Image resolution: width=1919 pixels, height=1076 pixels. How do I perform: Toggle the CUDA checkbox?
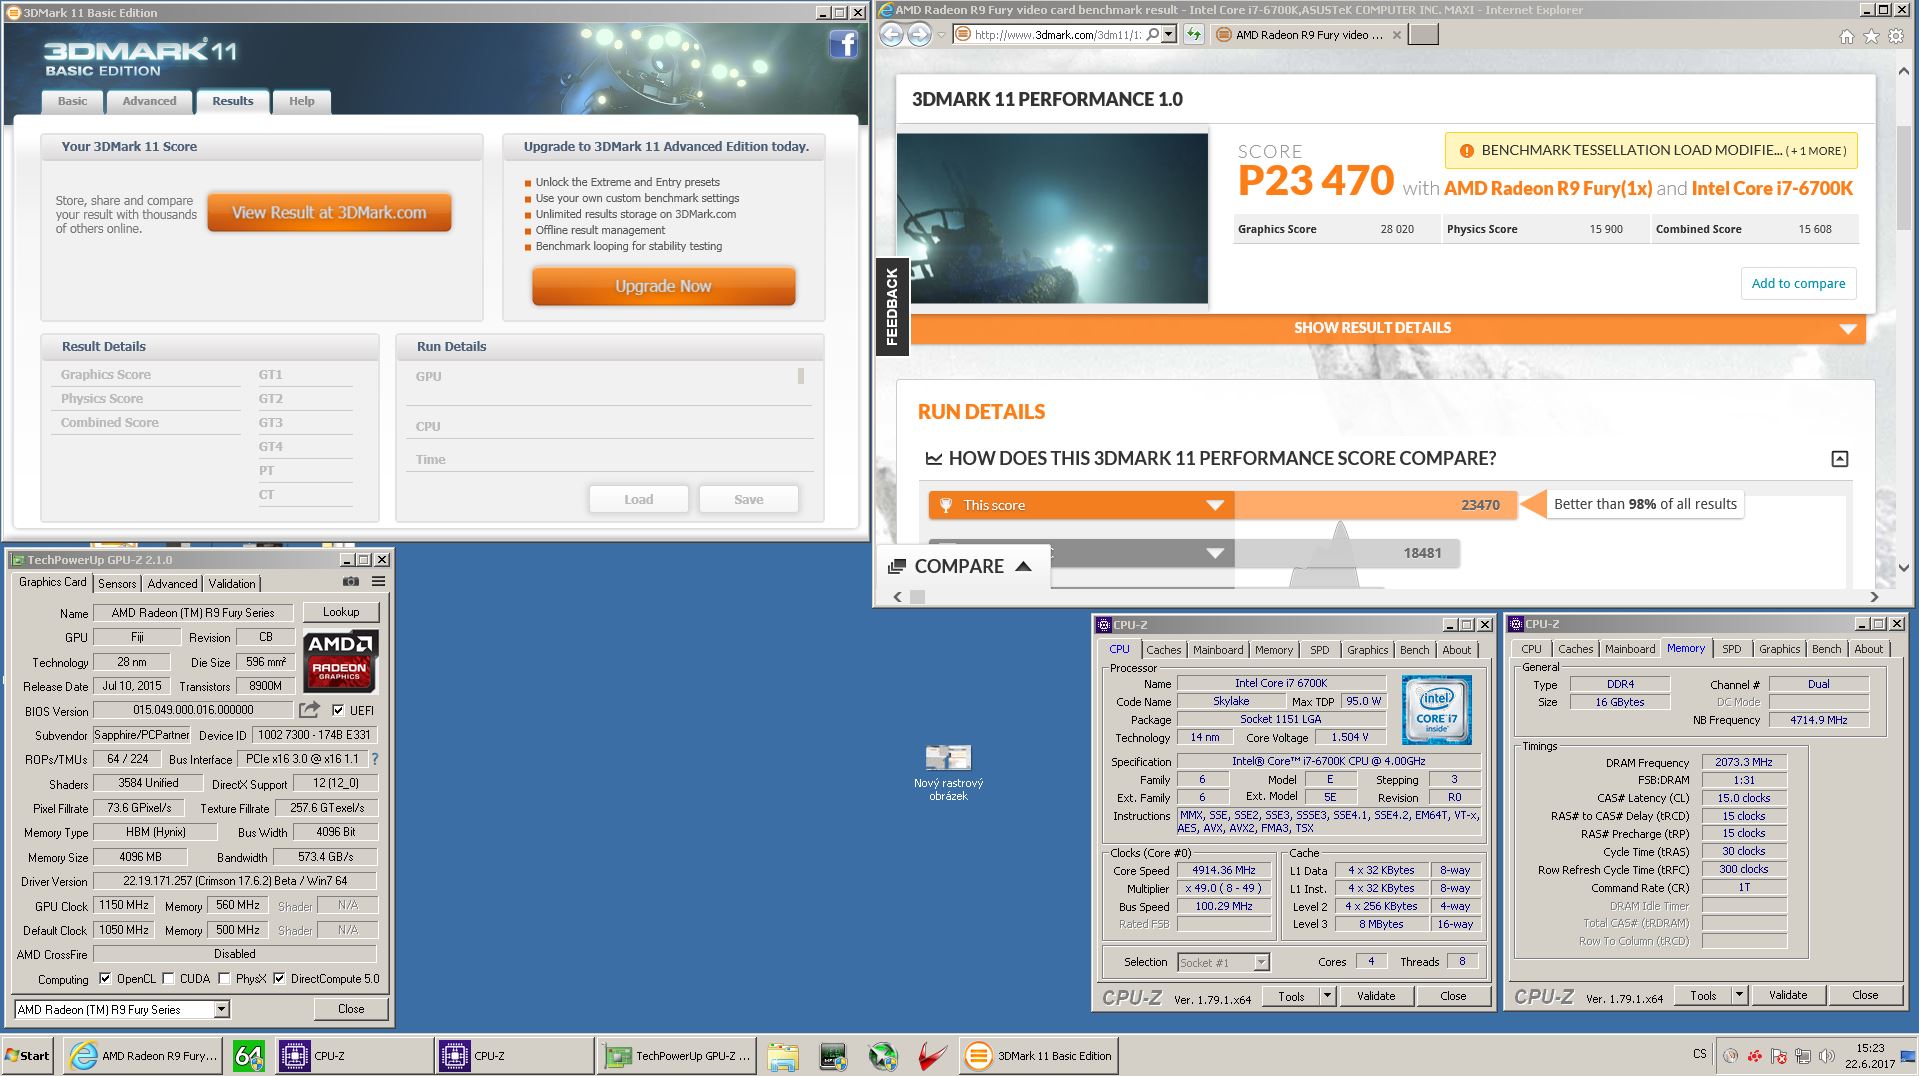tap(168, 978)
